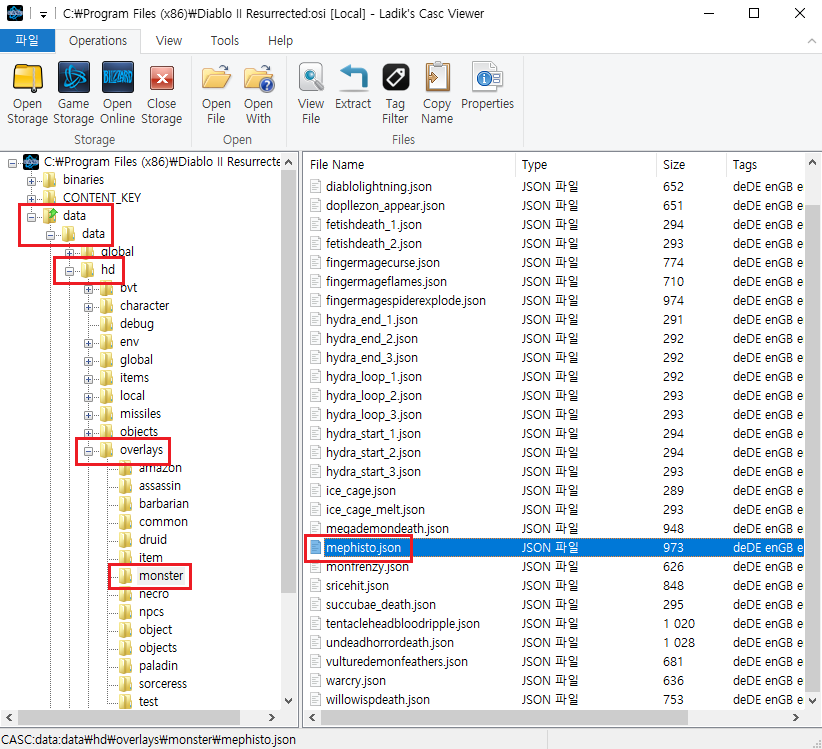
Task: Click the file icon of succubae_death.json
Action: (315, 604)
